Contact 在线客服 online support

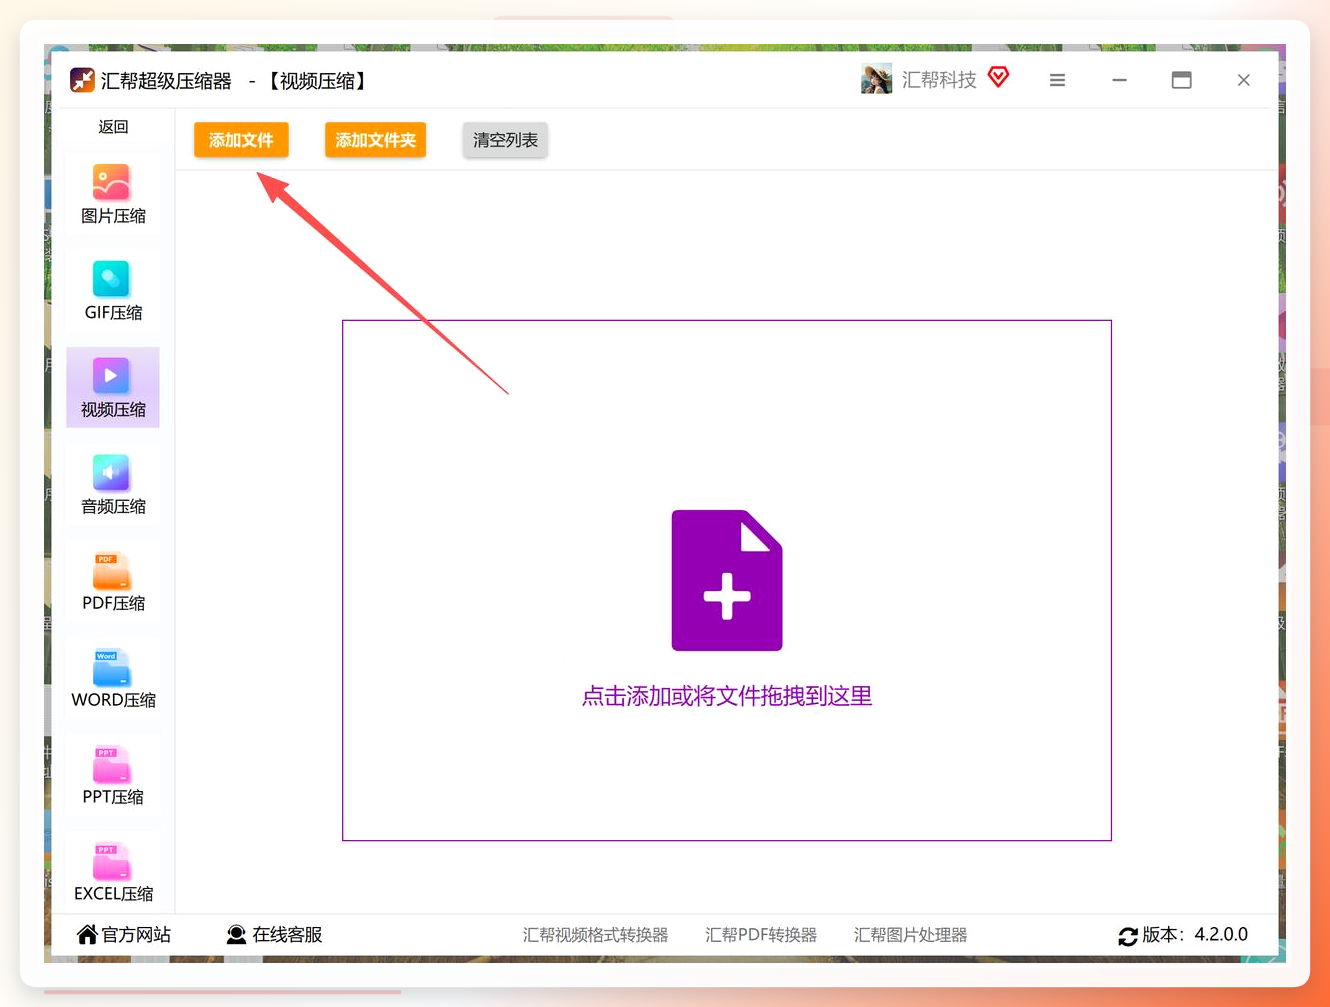click(x=274, y=934)
